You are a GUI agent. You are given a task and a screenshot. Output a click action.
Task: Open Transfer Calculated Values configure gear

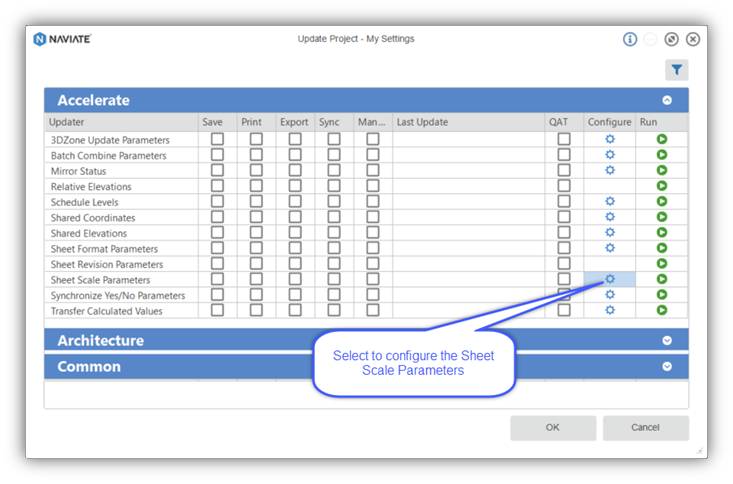point(610,310)
